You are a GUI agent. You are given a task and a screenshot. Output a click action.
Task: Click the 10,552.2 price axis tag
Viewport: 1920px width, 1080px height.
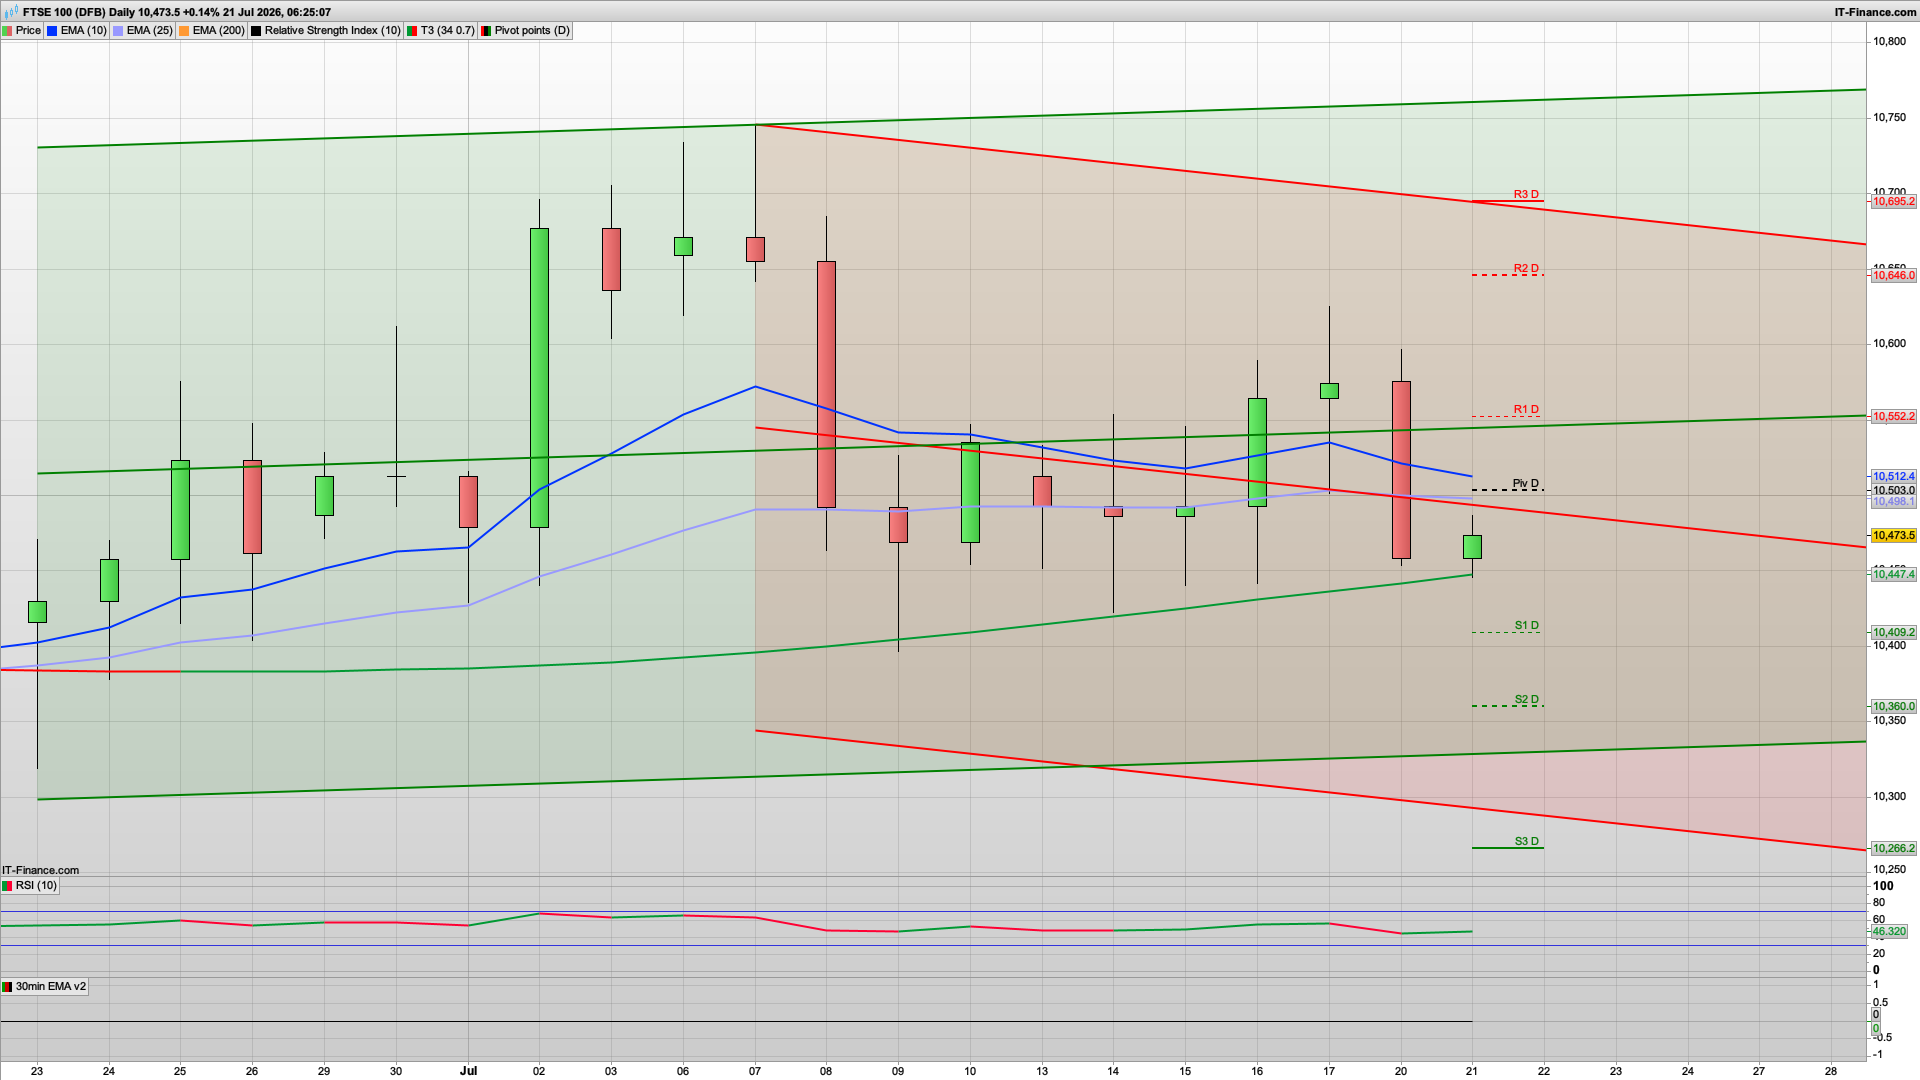(x=1894, y=417)
